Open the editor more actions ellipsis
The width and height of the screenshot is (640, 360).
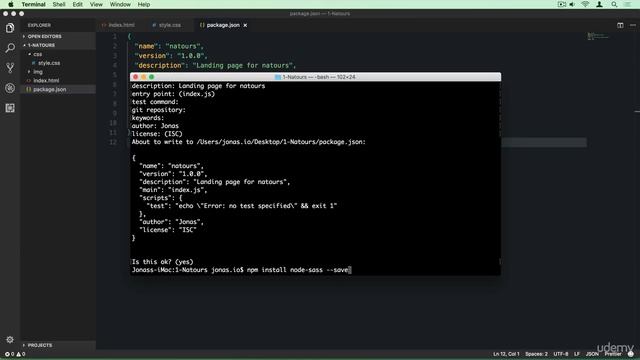(x=633, y=25)
